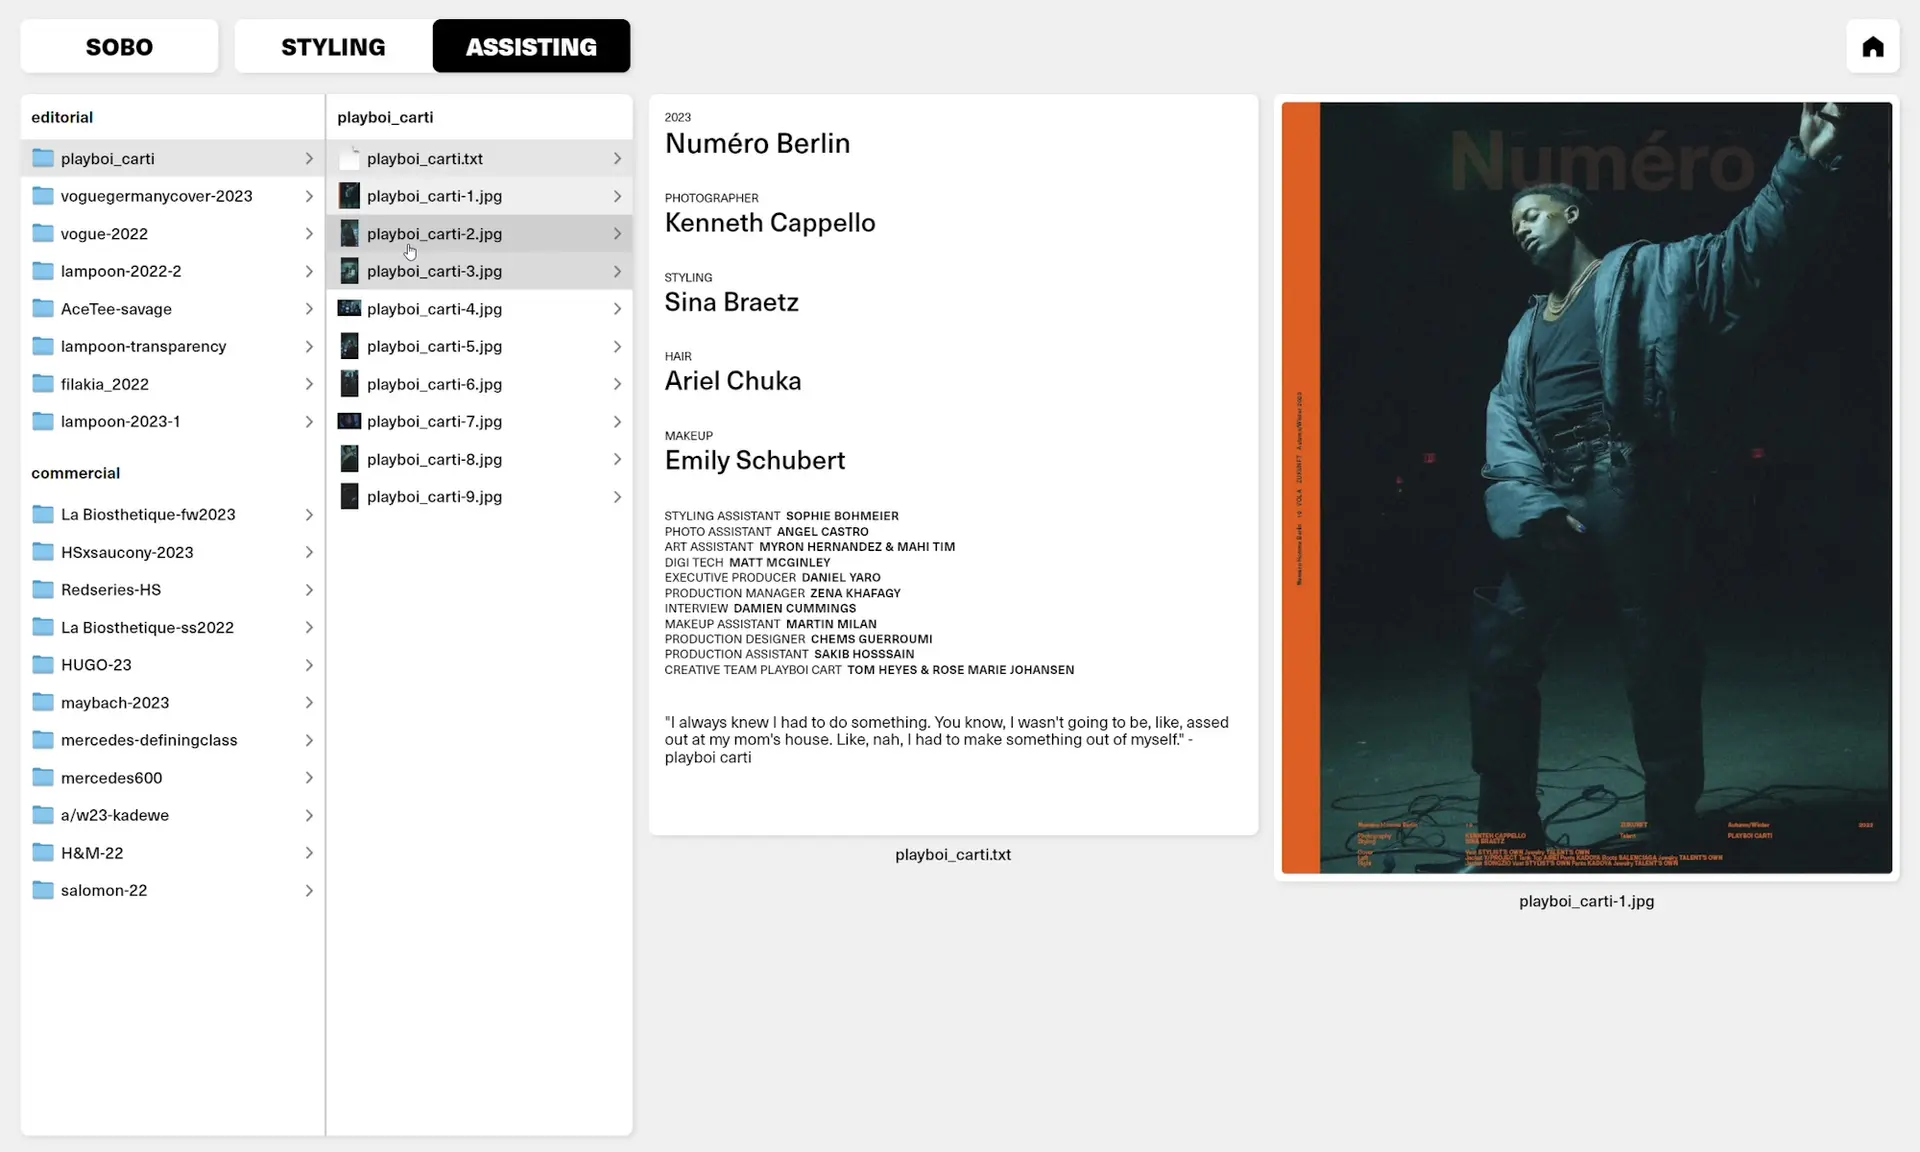This screenshot has height=1152, width=1920.
Task: Open the SOBO tab
Action: [x=119, y=46]
